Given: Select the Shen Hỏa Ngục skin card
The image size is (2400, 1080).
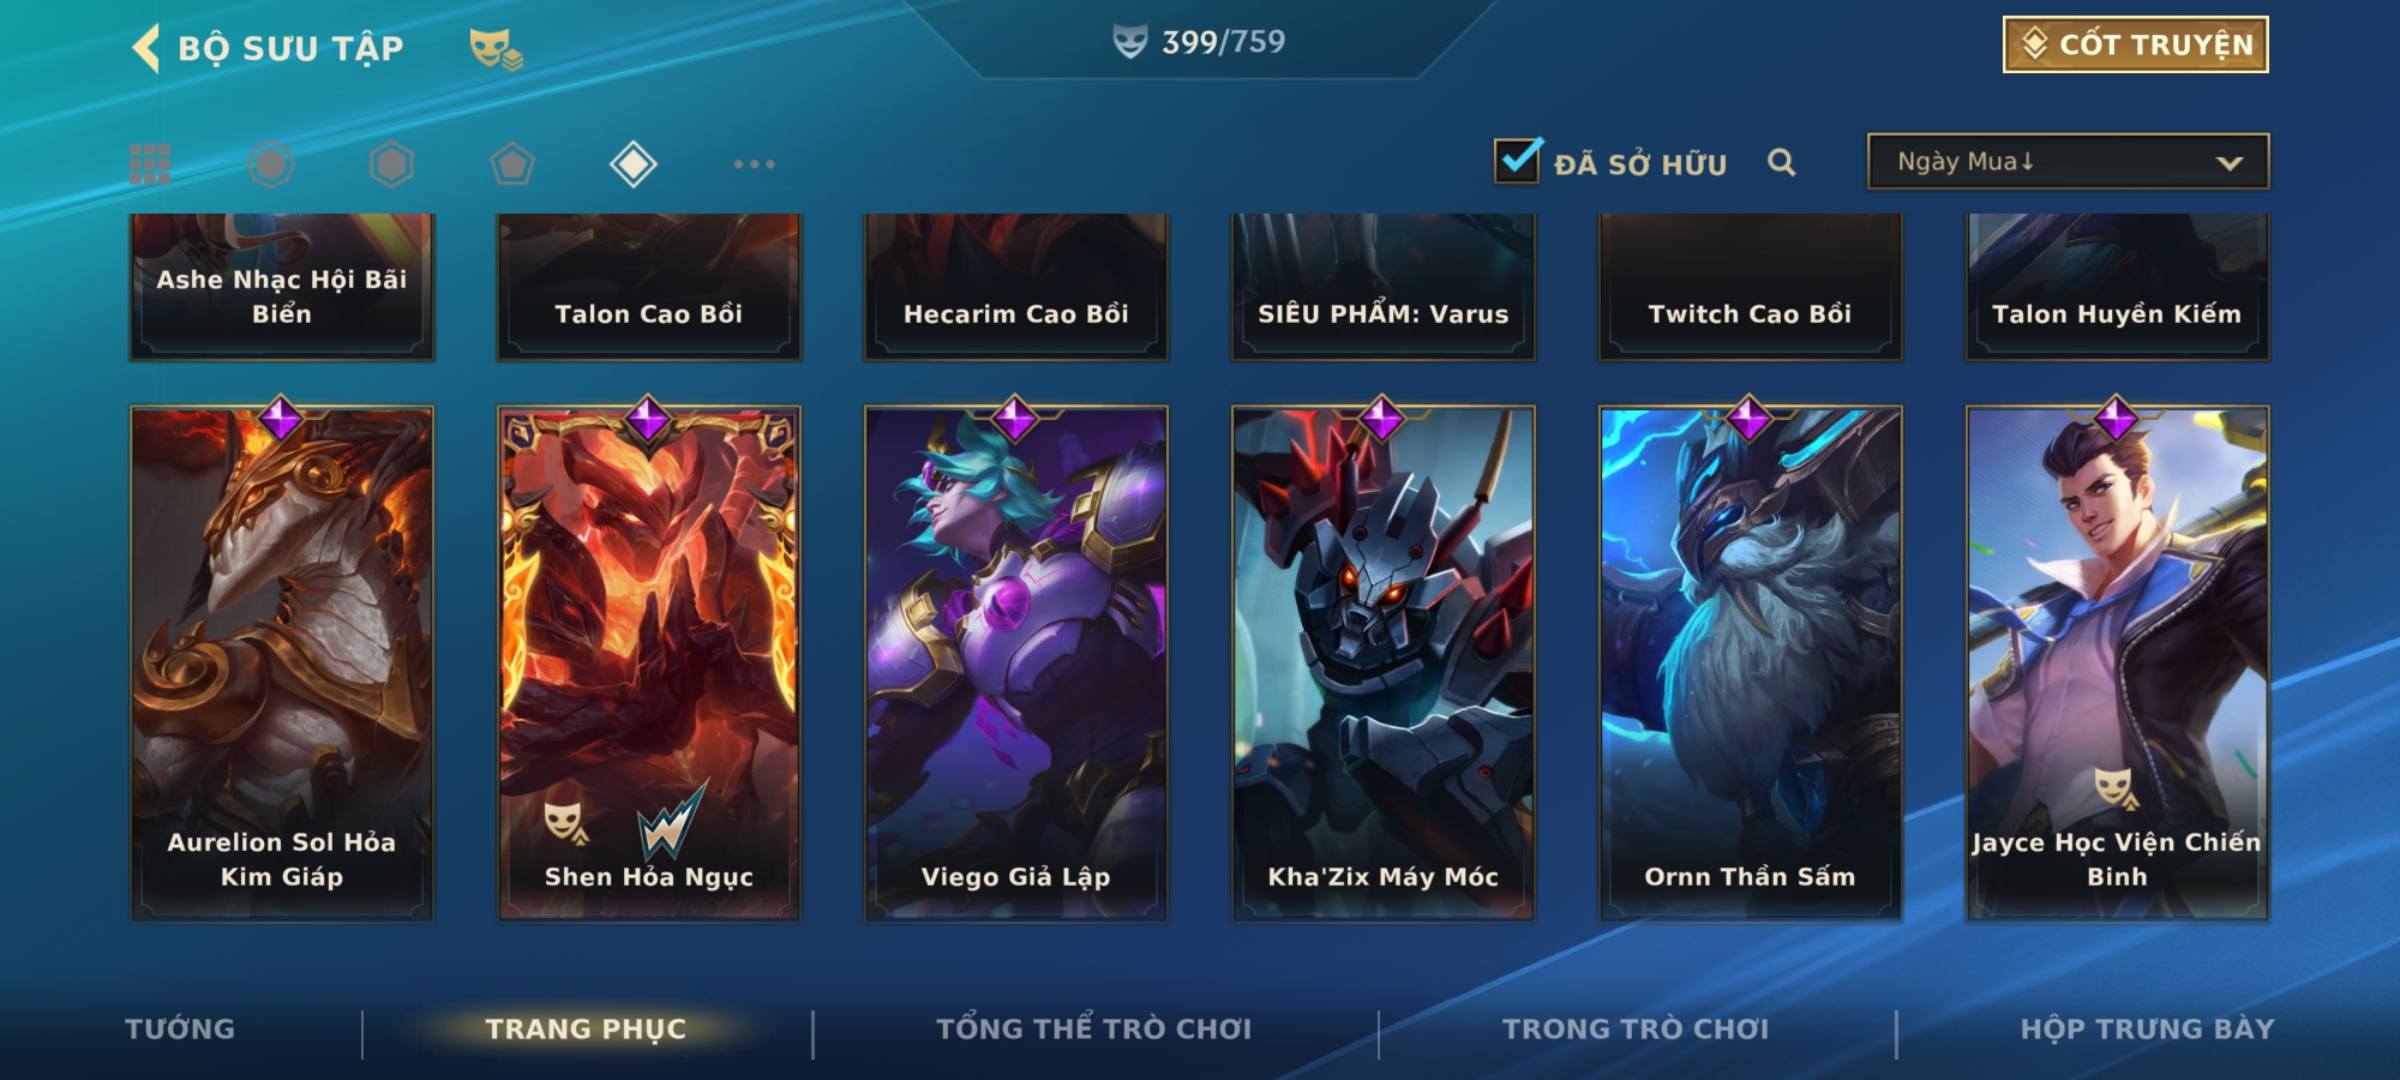Looking at the screenshot, I should point(649,662).
